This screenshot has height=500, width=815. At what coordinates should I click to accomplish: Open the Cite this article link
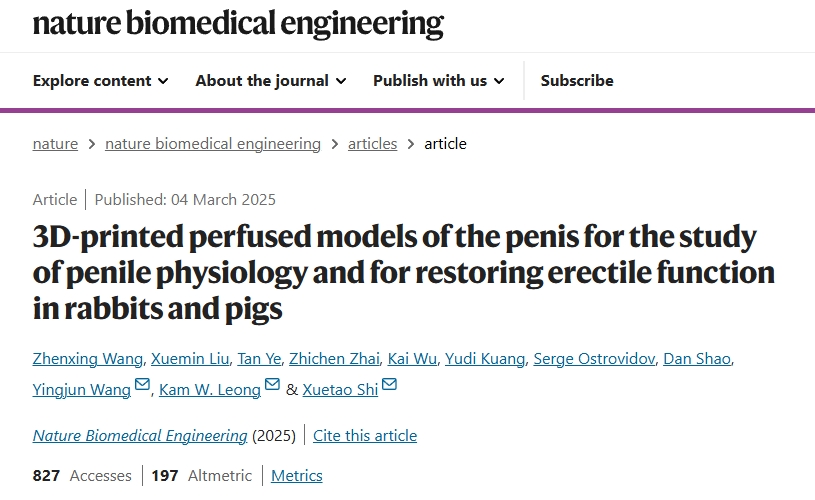coord(365,435)
